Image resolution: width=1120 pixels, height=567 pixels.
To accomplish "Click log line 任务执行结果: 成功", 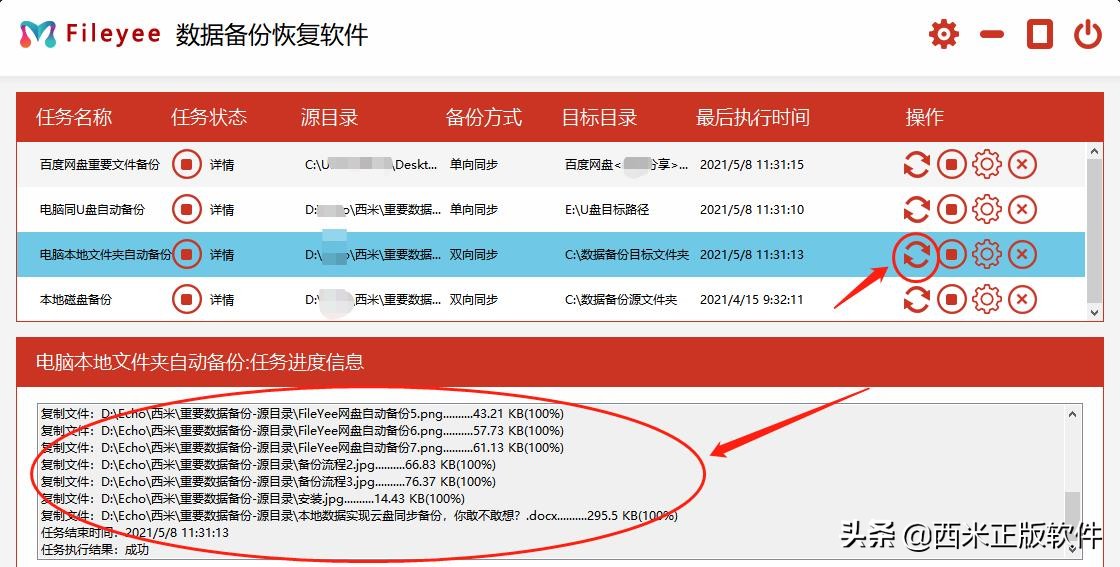I will [x=95, y=550].
